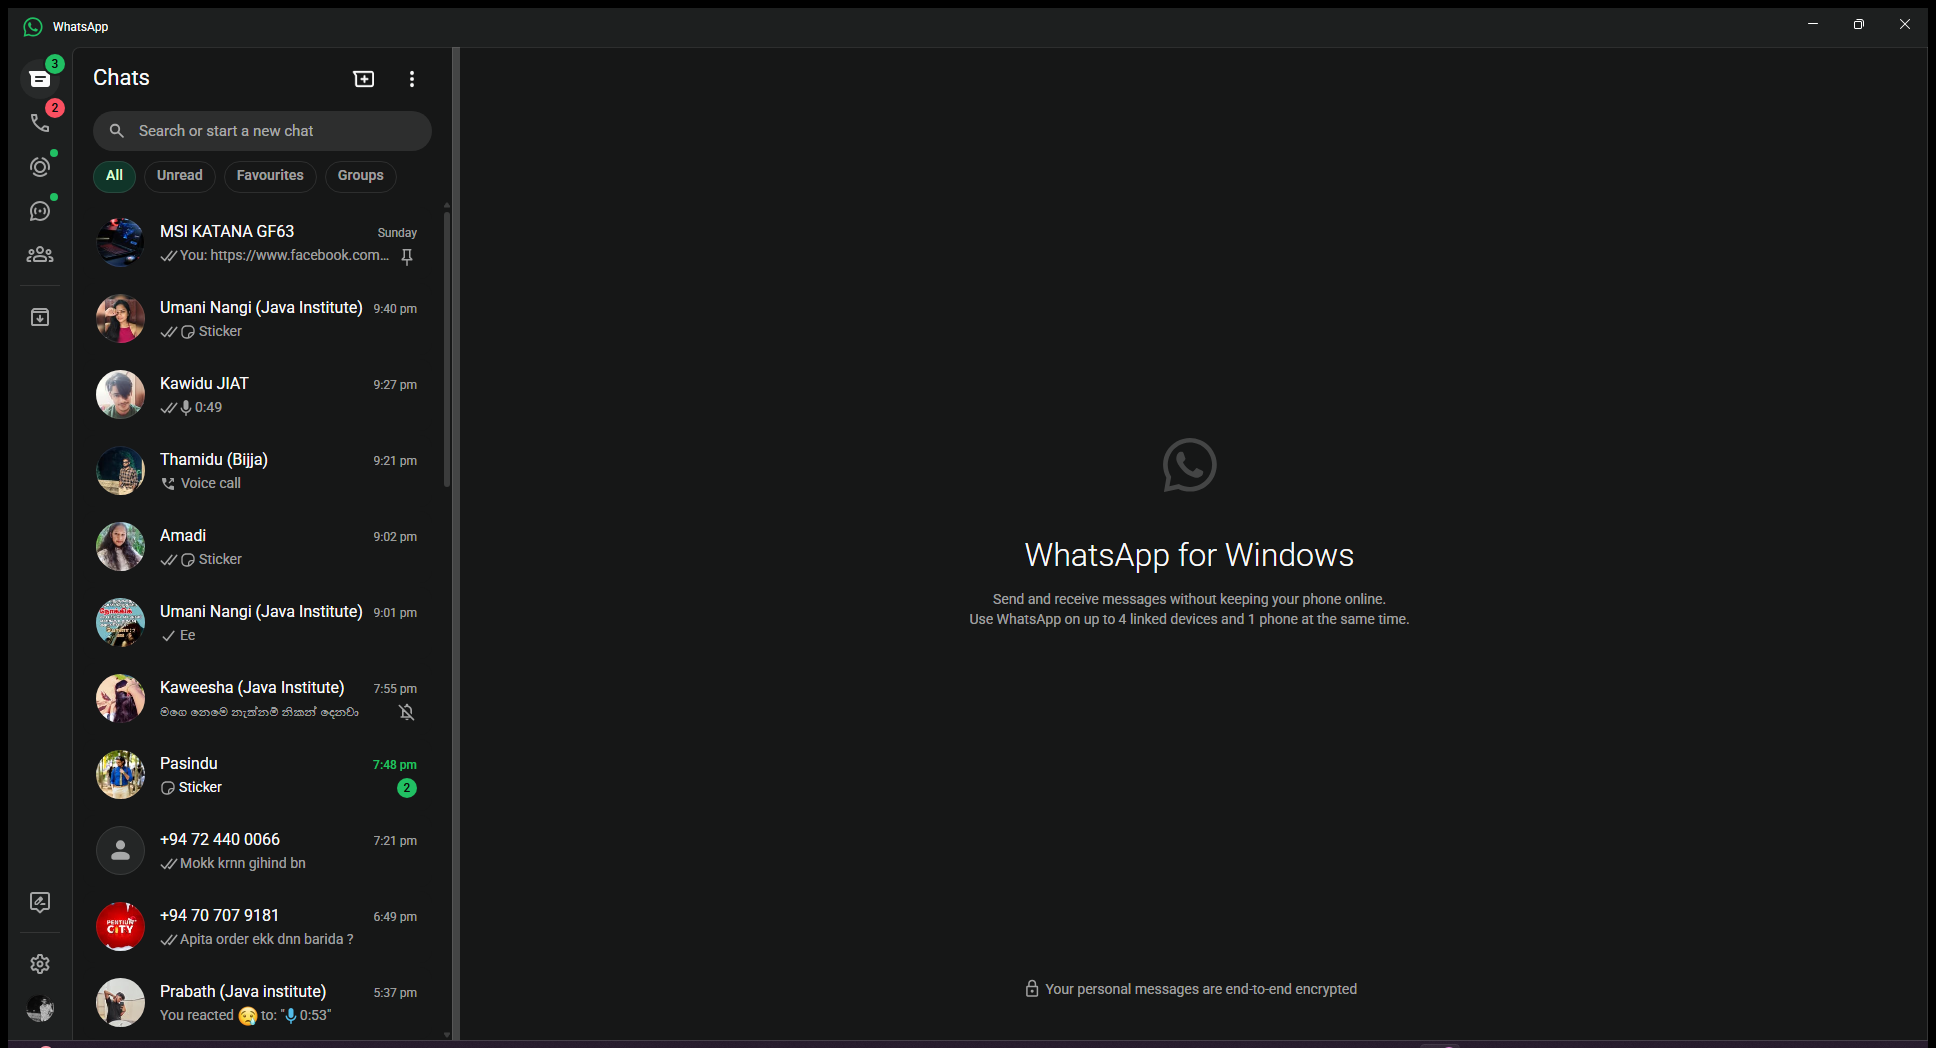The image size is (1936, 1048).
Task: Show Favourites chats only
Action: [270, 176]
